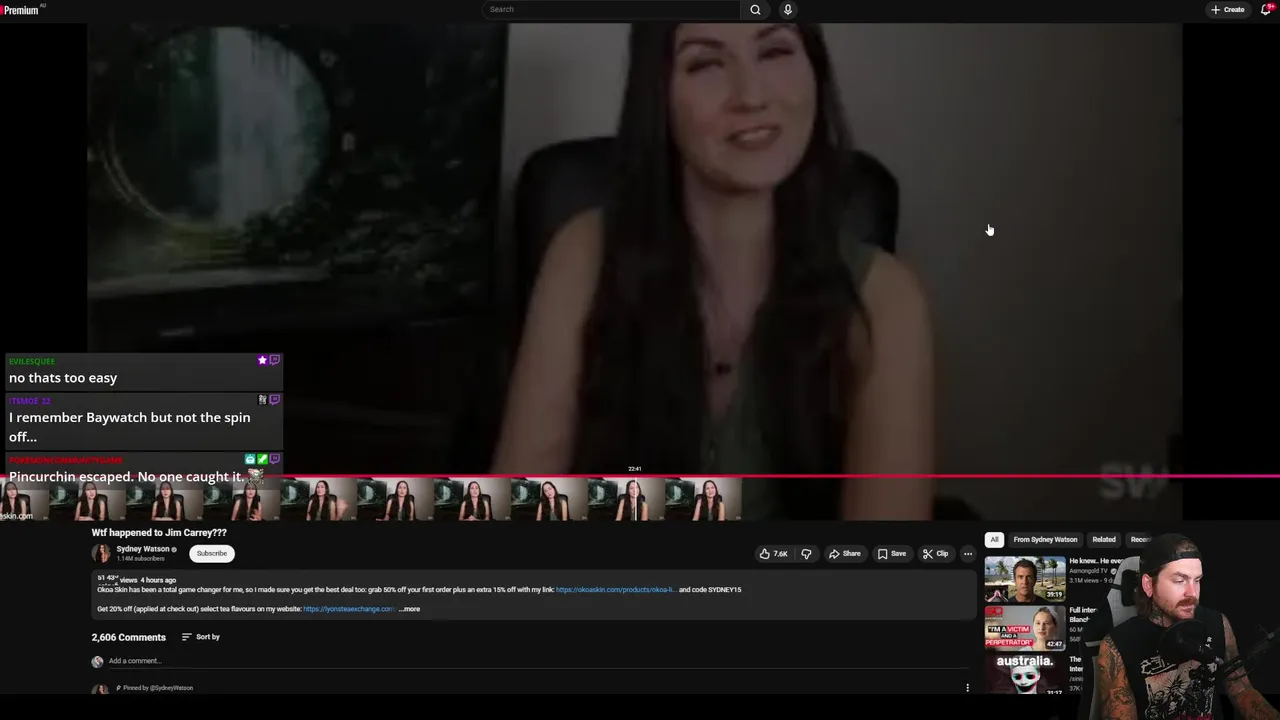This screenshot has width=1280, height=720.
Task: Open the notifications bell
Action: pyautogui.click(x=1266, y=10)
